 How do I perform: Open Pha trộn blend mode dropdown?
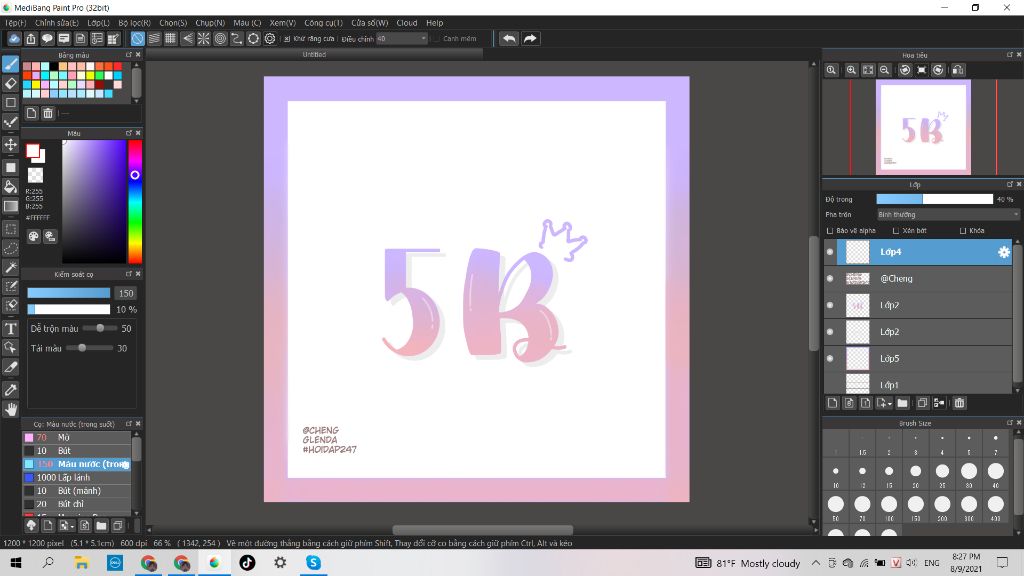pyautogui.click(x=948, y=214)
